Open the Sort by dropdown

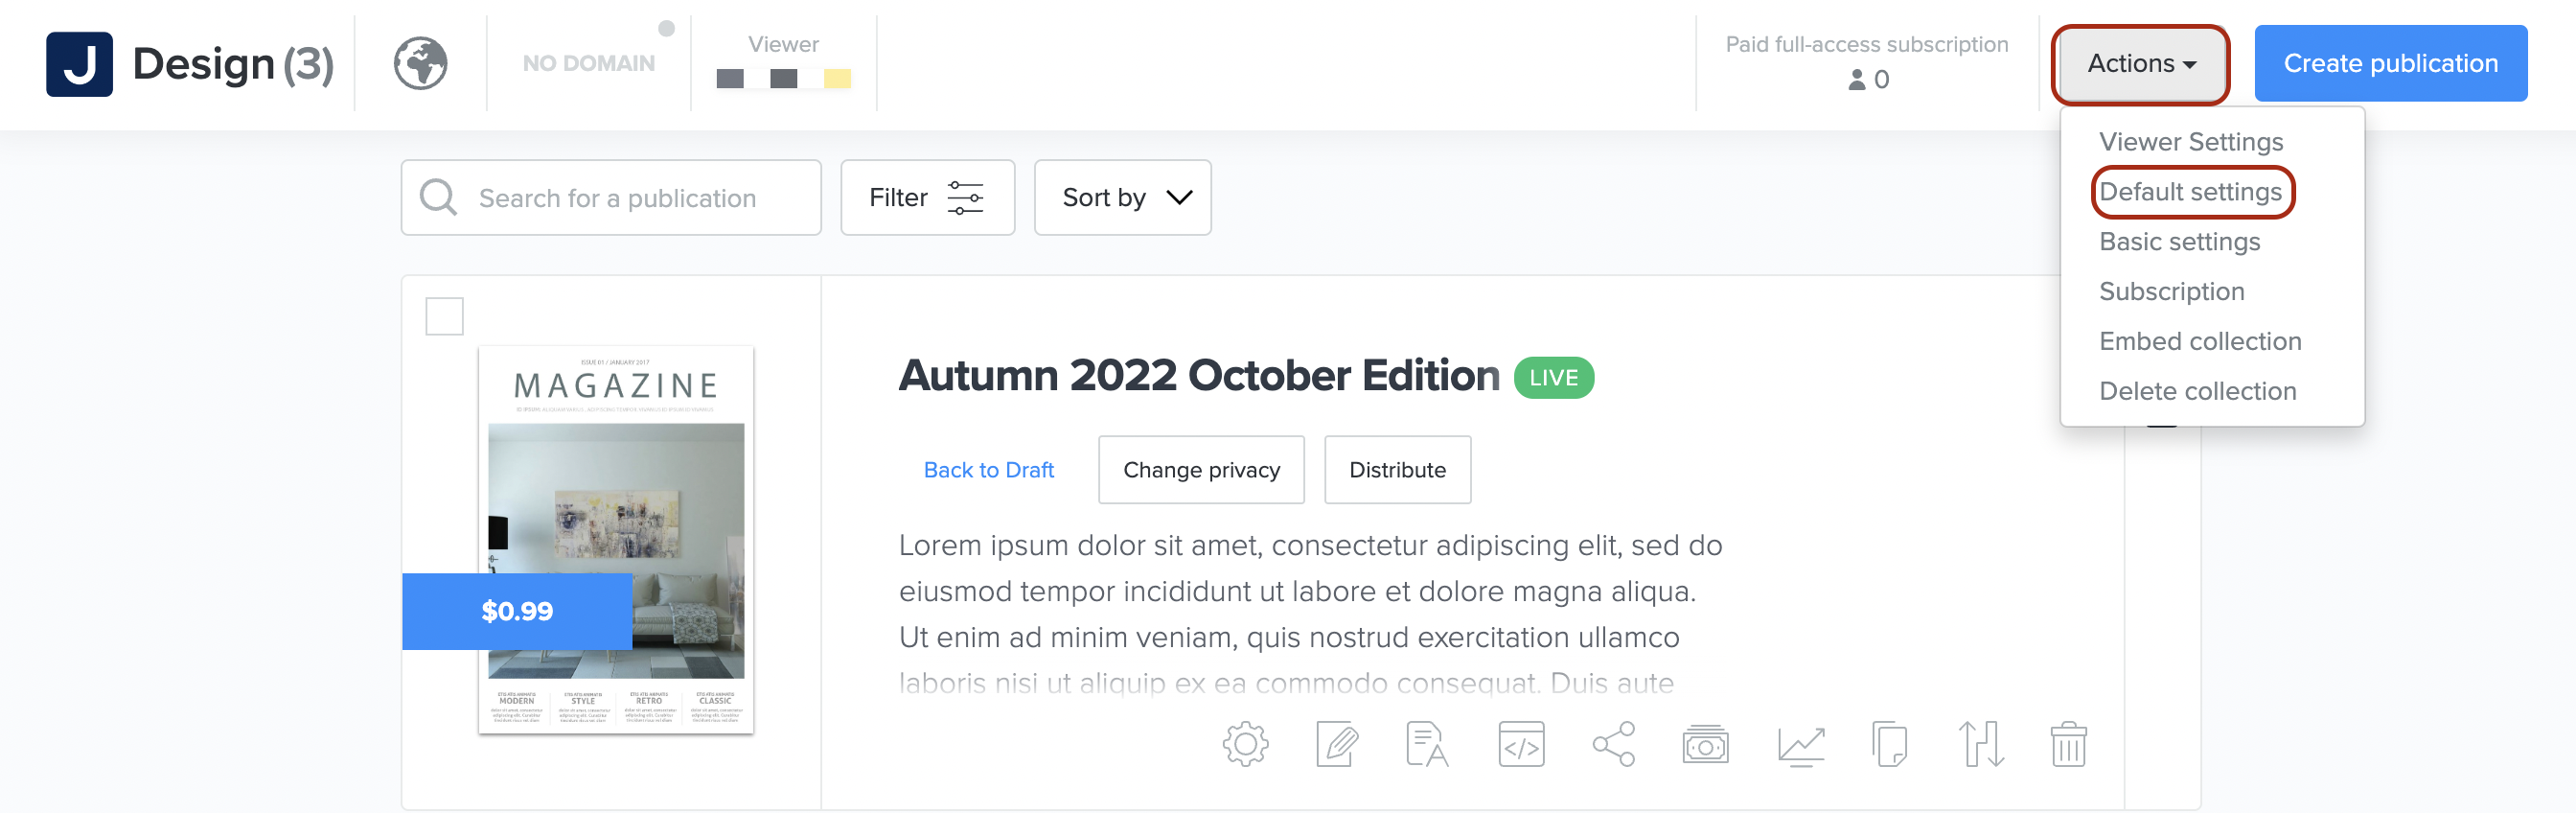click(1122, 198)
